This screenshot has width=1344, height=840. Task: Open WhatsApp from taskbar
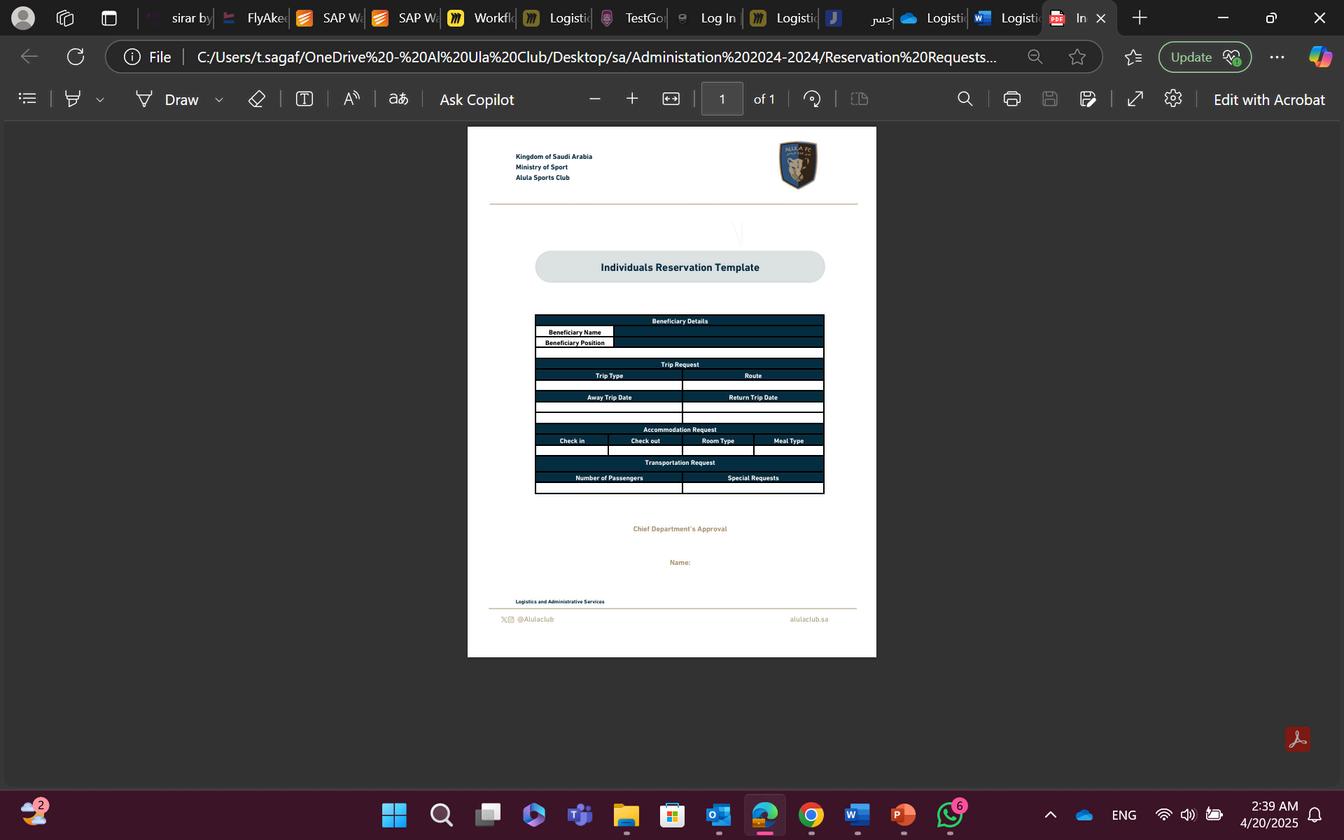(950, 815)
